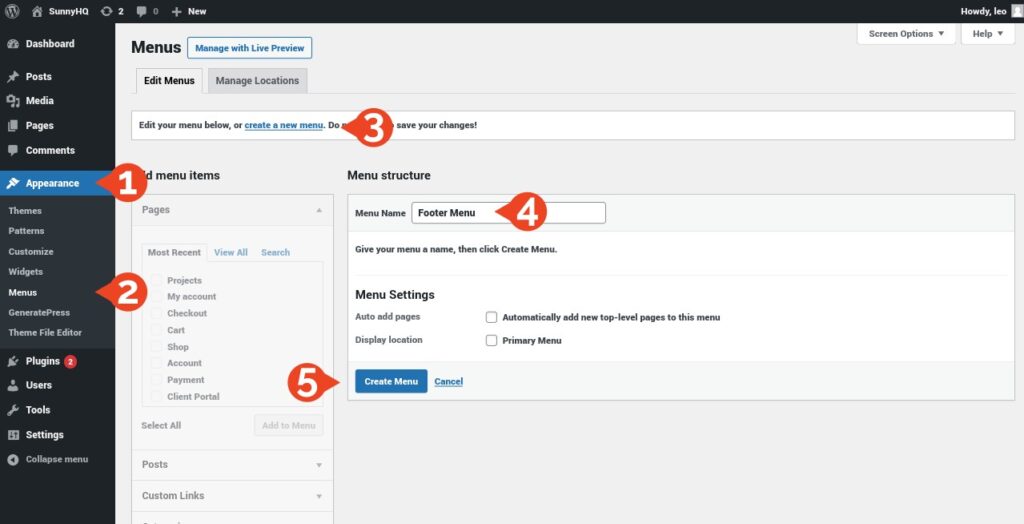Image resolution: width=1024 pixels, height=524 pixels.
Task: Click the plus New icon in admin bar
Action: pyautogui.click(x=176, y=11)
